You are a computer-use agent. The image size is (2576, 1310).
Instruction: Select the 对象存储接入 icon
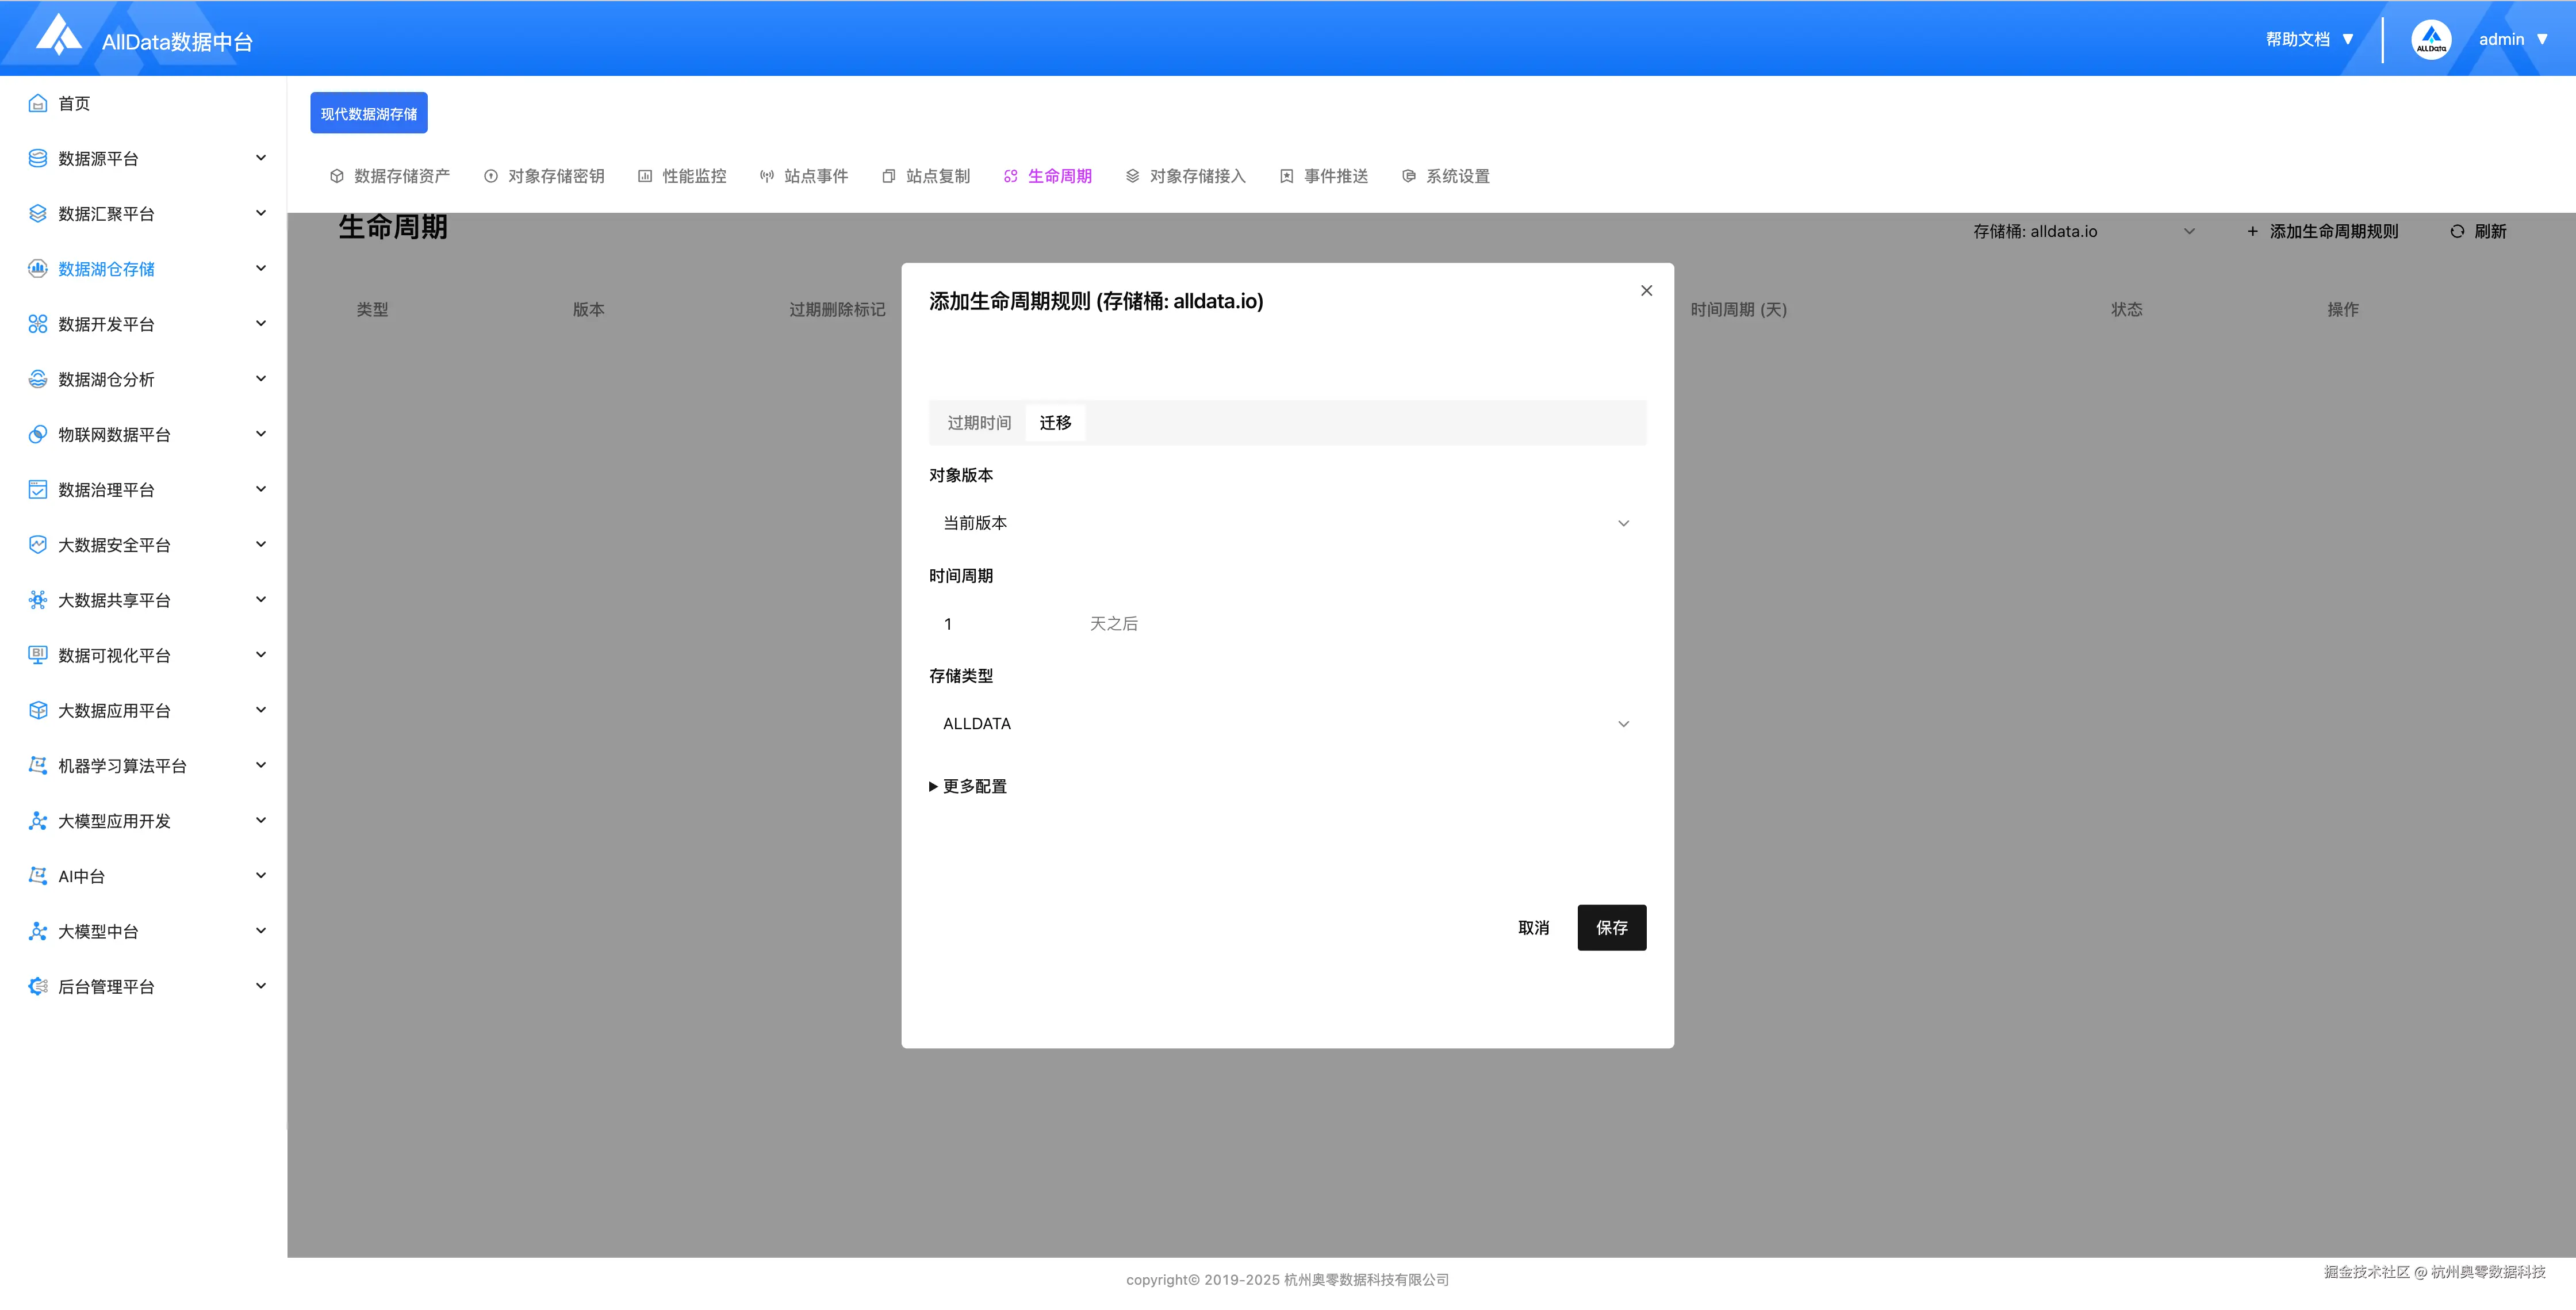(x=1132, y=175)
